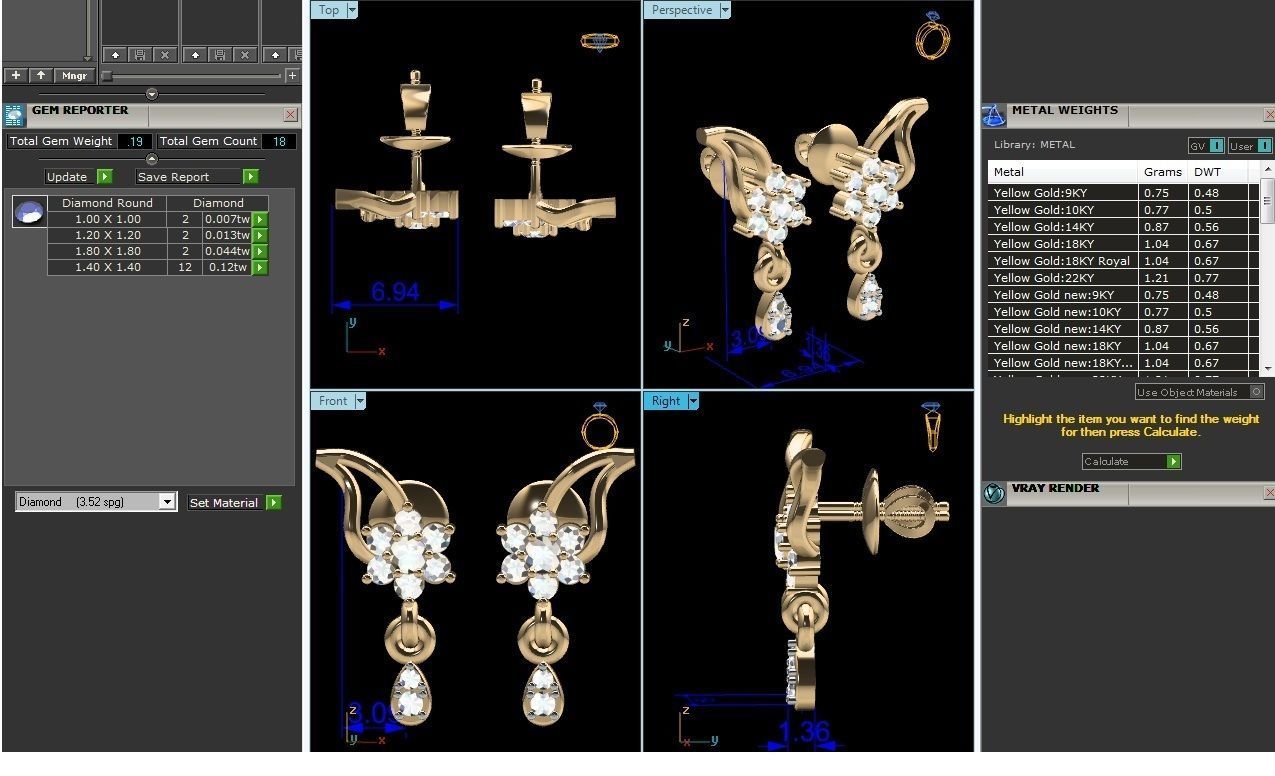Click save disk icon under second thumbnail slot
Screen dimensions: 1275x776
click(x=220, y=55)
